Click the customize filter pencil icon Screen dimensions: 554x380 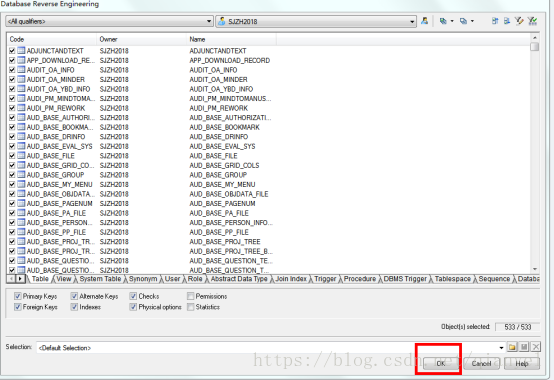[x=519, y=21]
